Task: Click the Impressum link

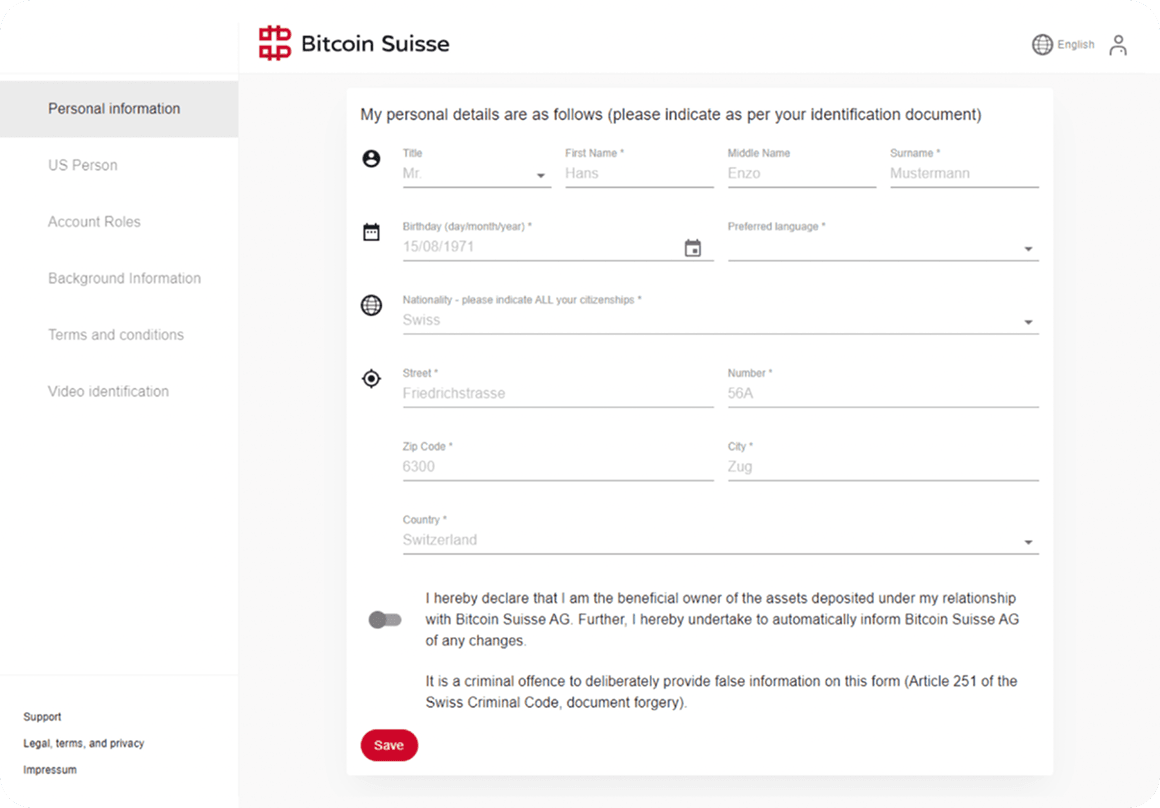Action: click(x=50, y=770)
